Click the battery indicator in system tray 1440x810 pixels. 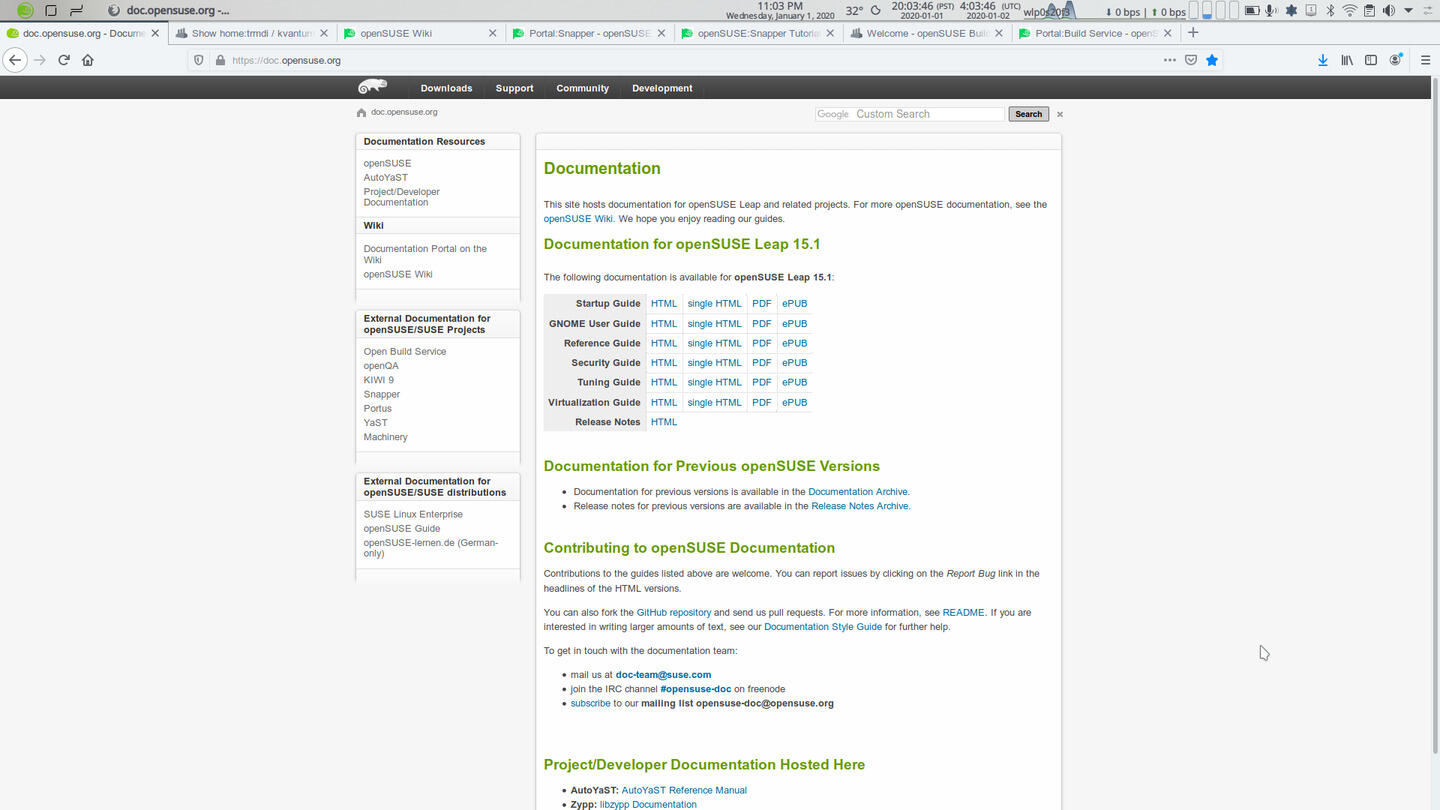(x=1251, y=11)
